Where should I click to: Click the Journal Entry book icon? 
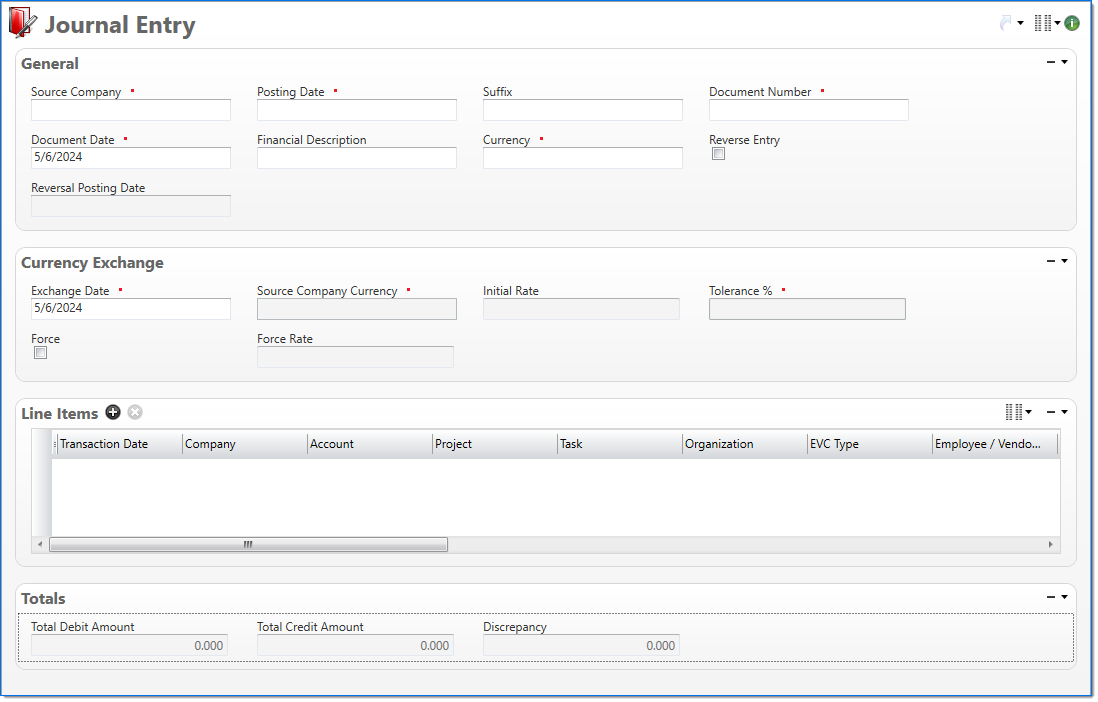point(23,24)
